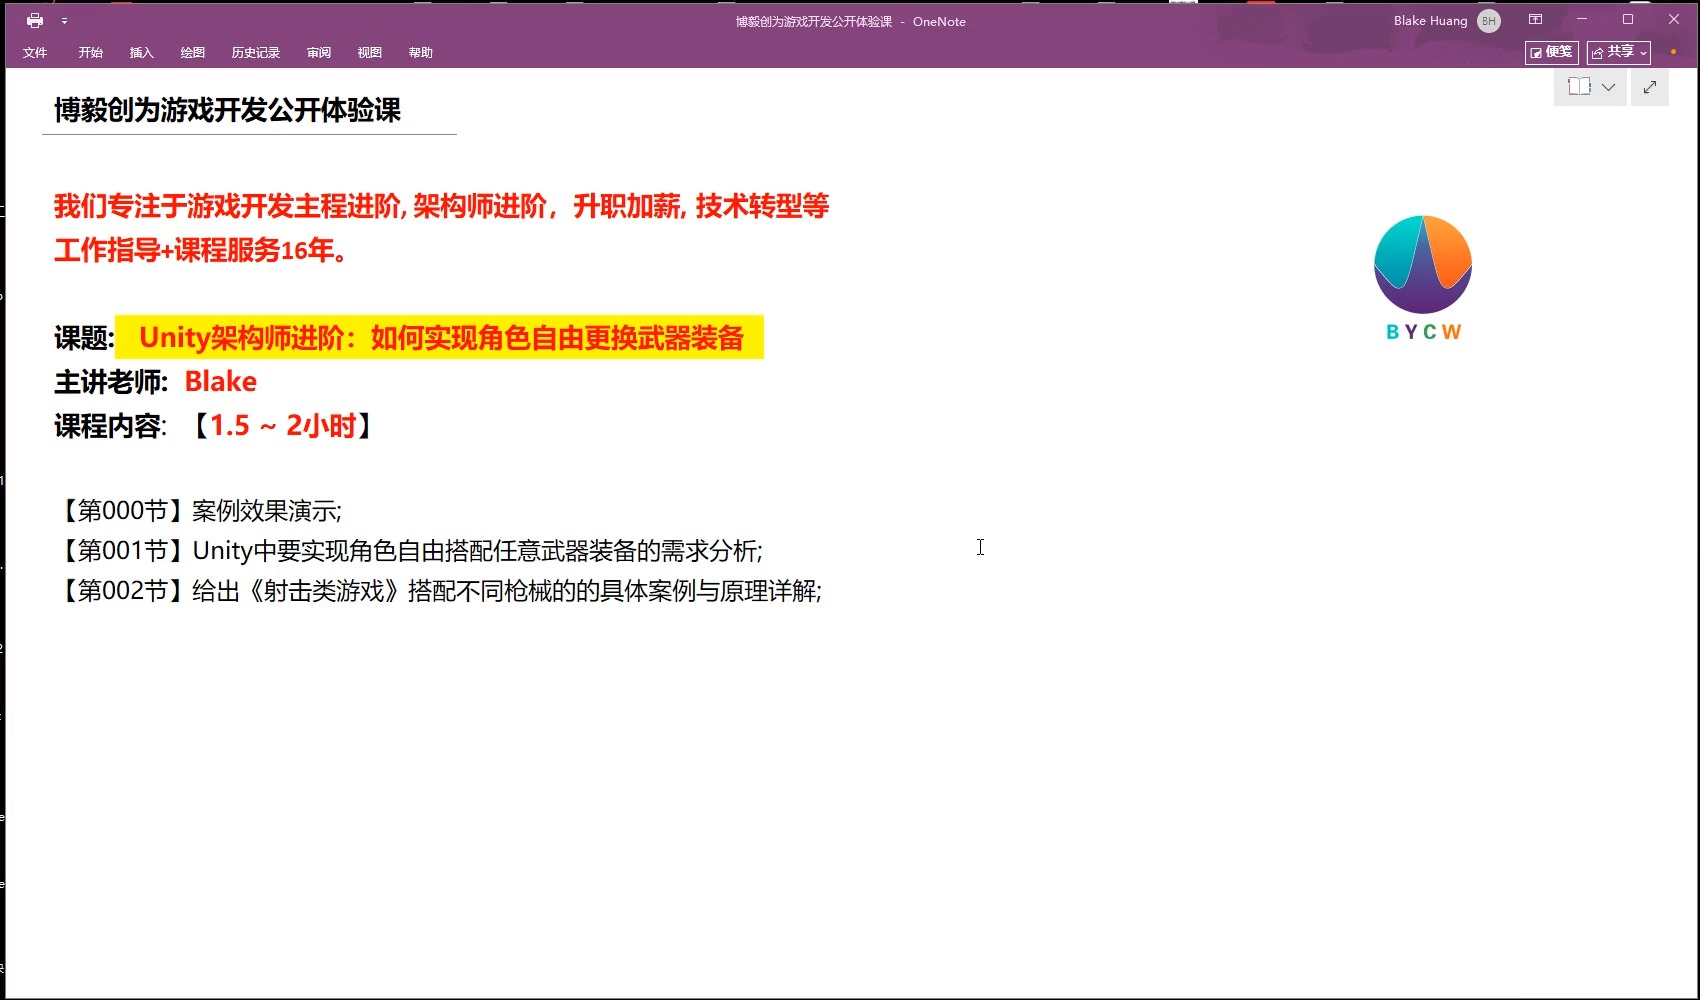The image size is (1700, 1000).
Task: Click the orange status dot indicator
Action: point(1673,51)
